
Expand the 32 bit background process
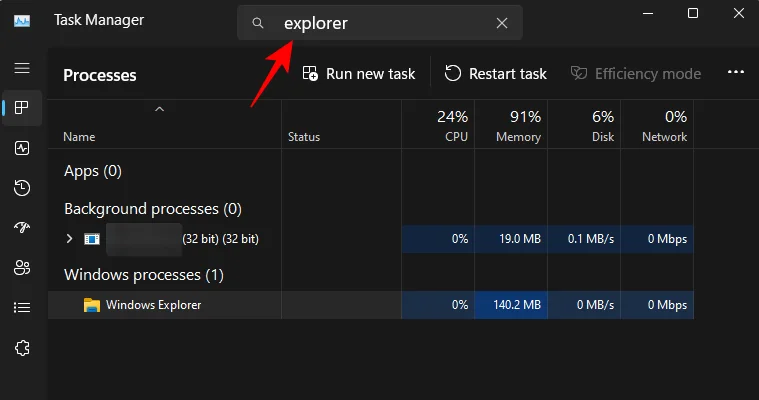coord(69,238)
